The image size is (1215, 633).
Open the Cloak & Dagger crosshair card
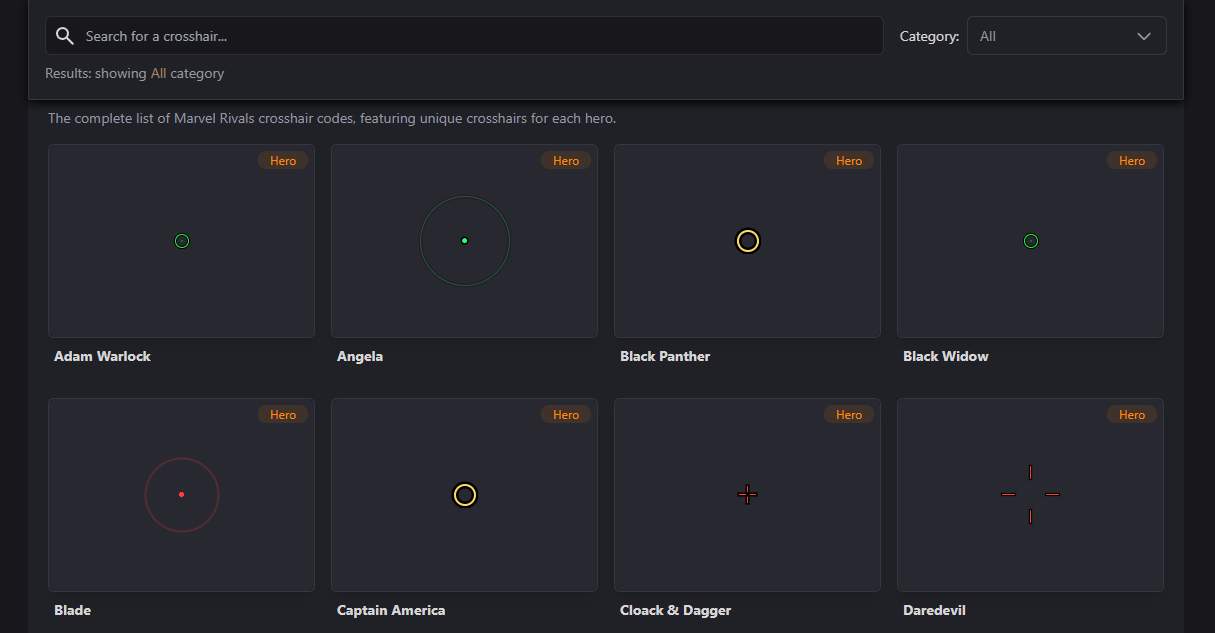click(x=747, y=495)
